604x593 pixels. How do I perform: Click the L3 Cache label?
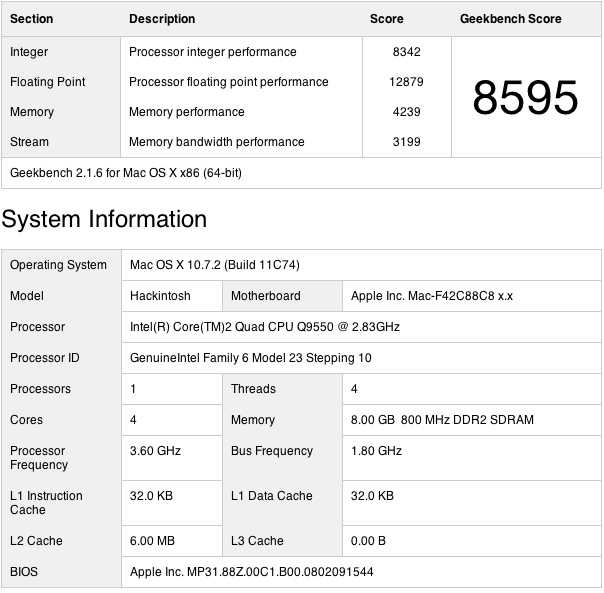(x=257, y=541)
